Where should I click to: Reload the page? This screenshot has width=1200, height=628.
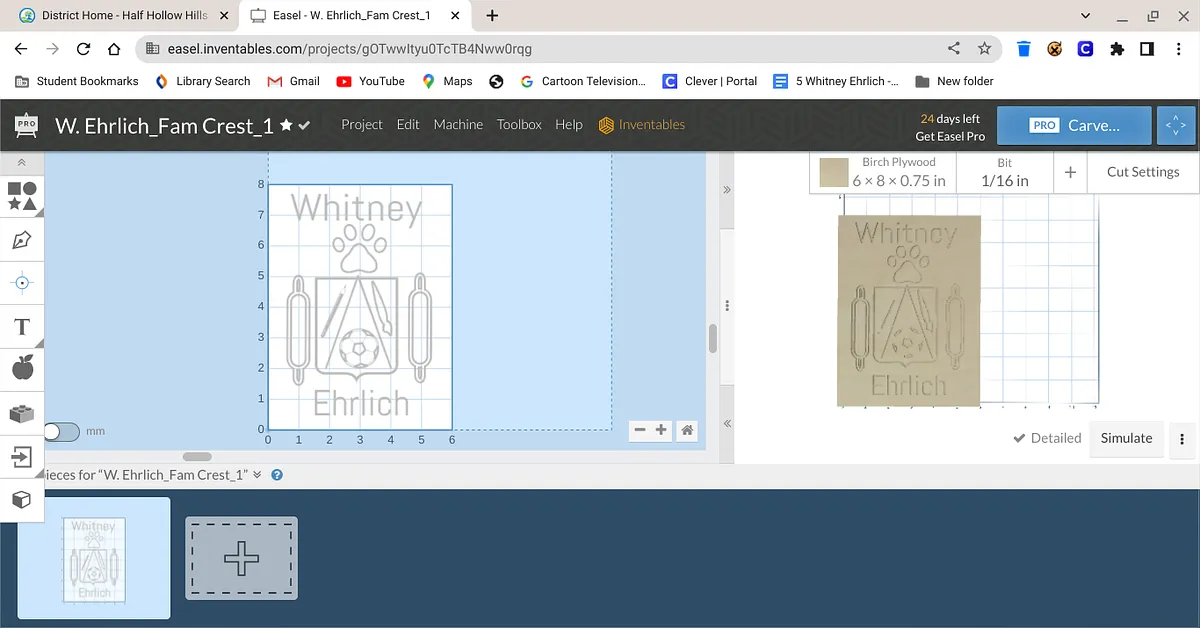coord(83,49)
